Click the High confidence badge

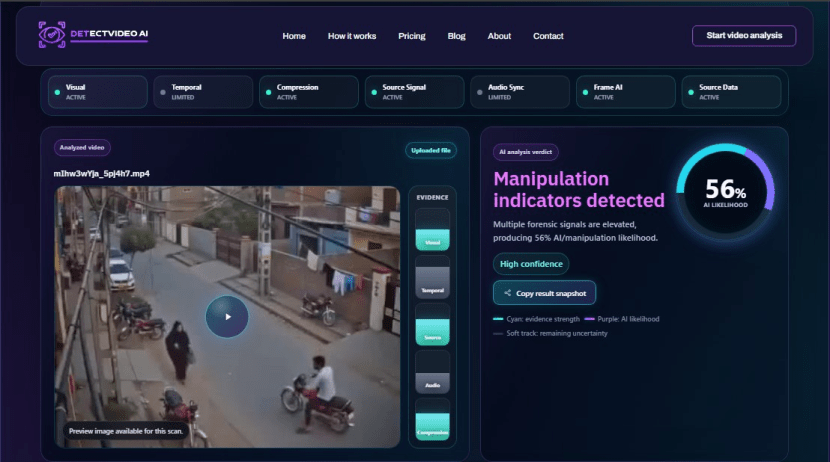(531, 264)
